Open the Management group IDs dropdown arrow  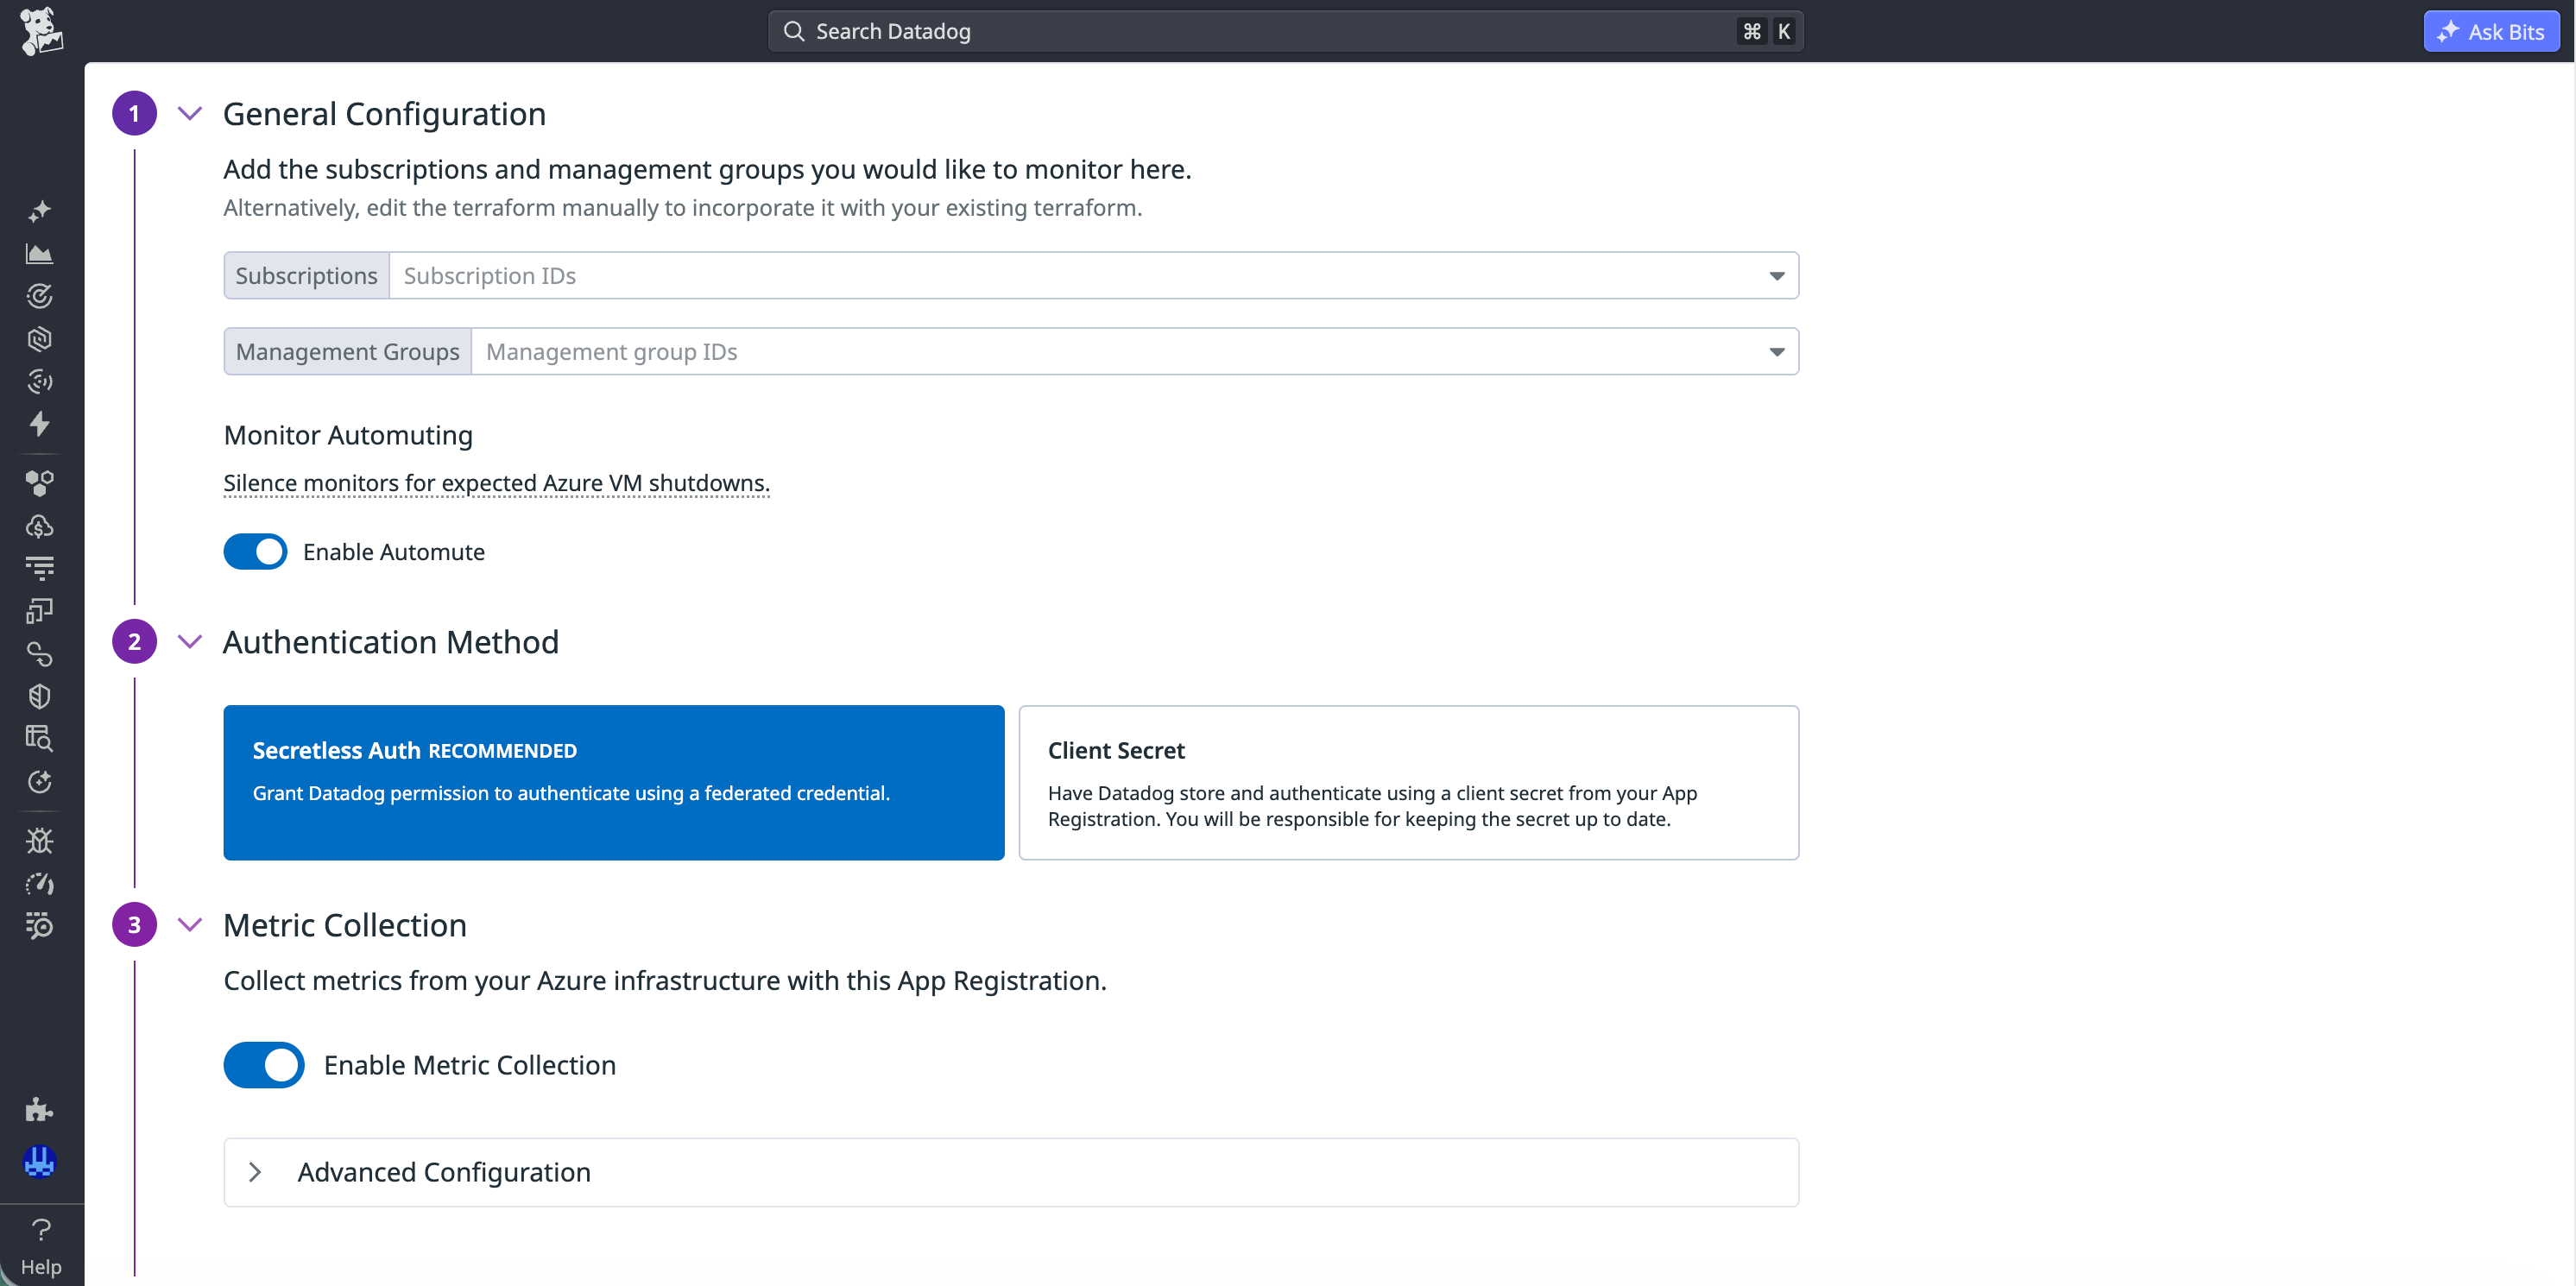[x=1777, y=352]
